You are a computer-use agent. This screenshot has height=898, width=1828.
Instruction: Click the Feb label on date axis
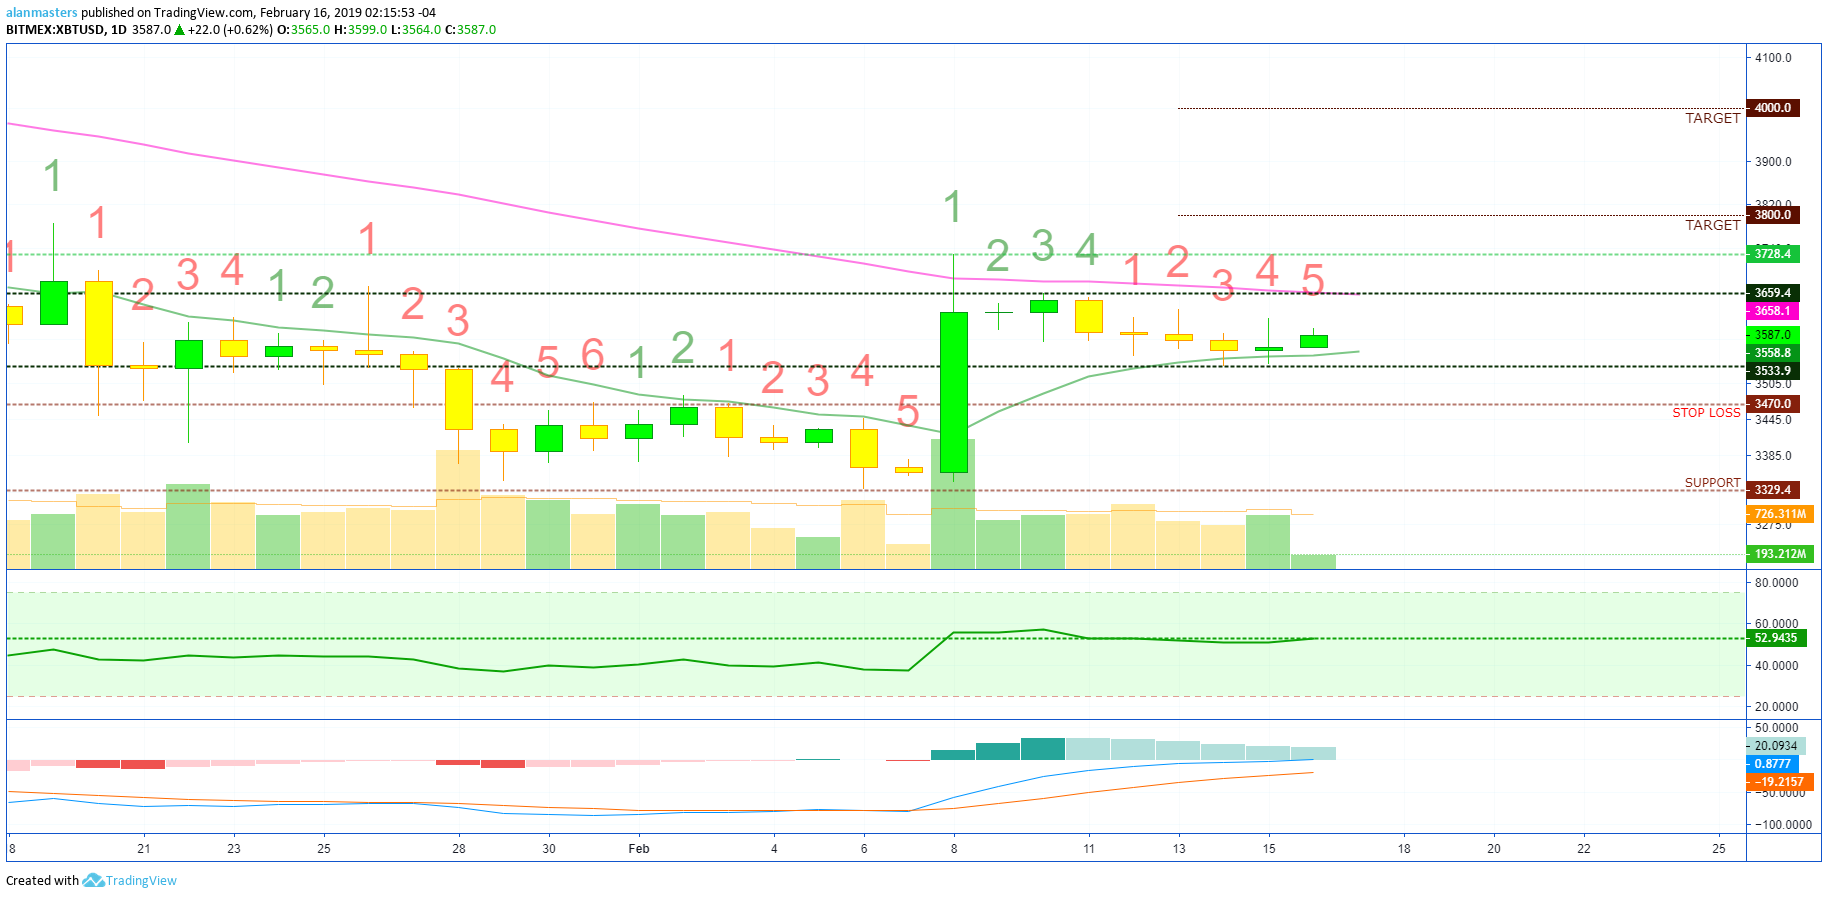tap(639, 849)
